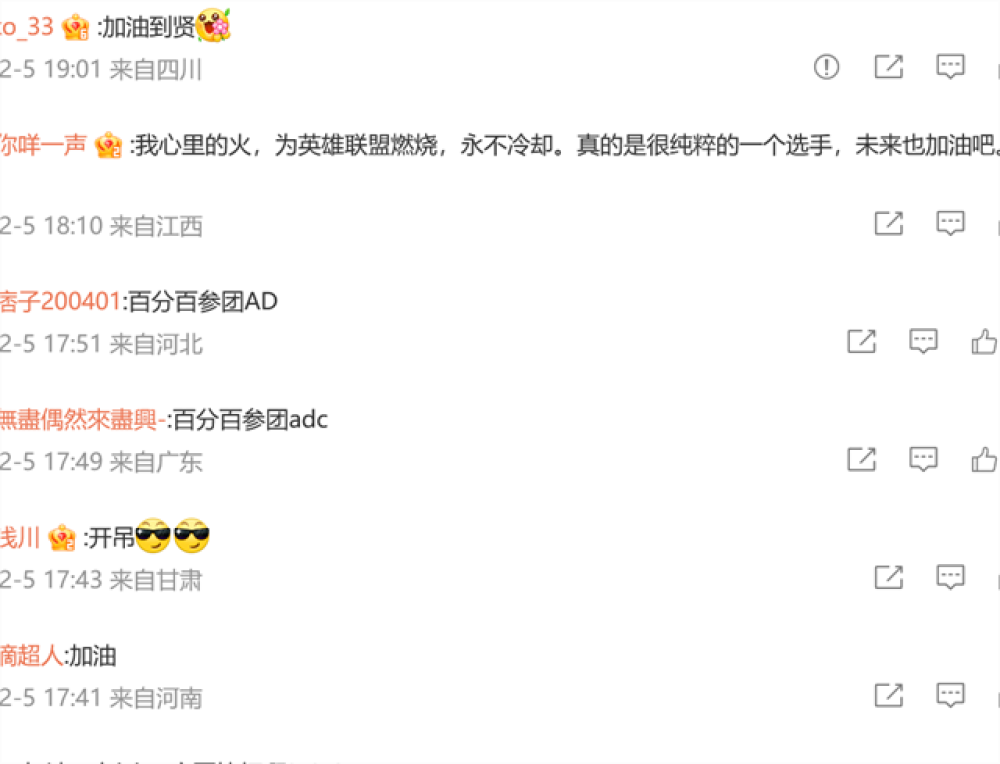Repost the 19:01 comment from 四川
Viewport: 1000px width, 764px height.
888,66
